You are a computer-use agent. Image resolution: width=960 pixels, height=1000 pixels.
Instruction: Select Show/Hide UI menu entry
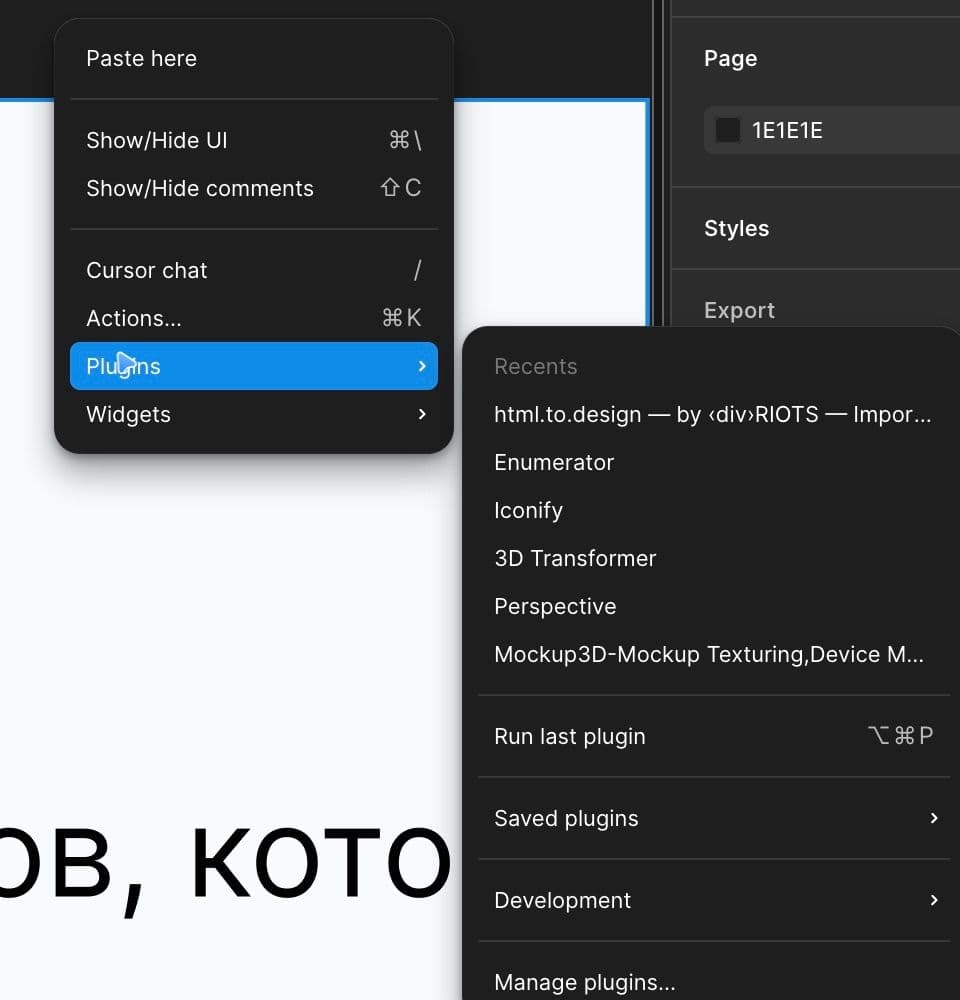click(253, 140)
